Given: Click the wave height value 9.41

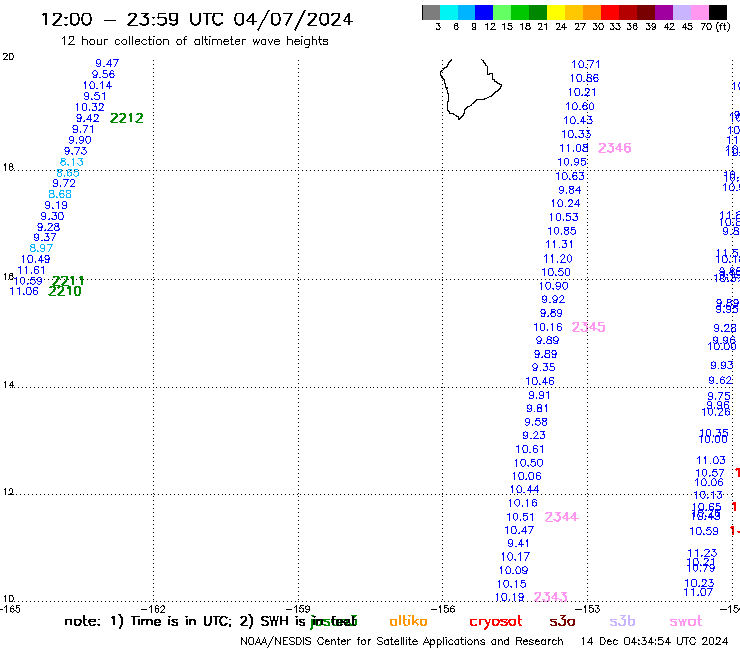Looking at the screenshot, I should [518, 543].
